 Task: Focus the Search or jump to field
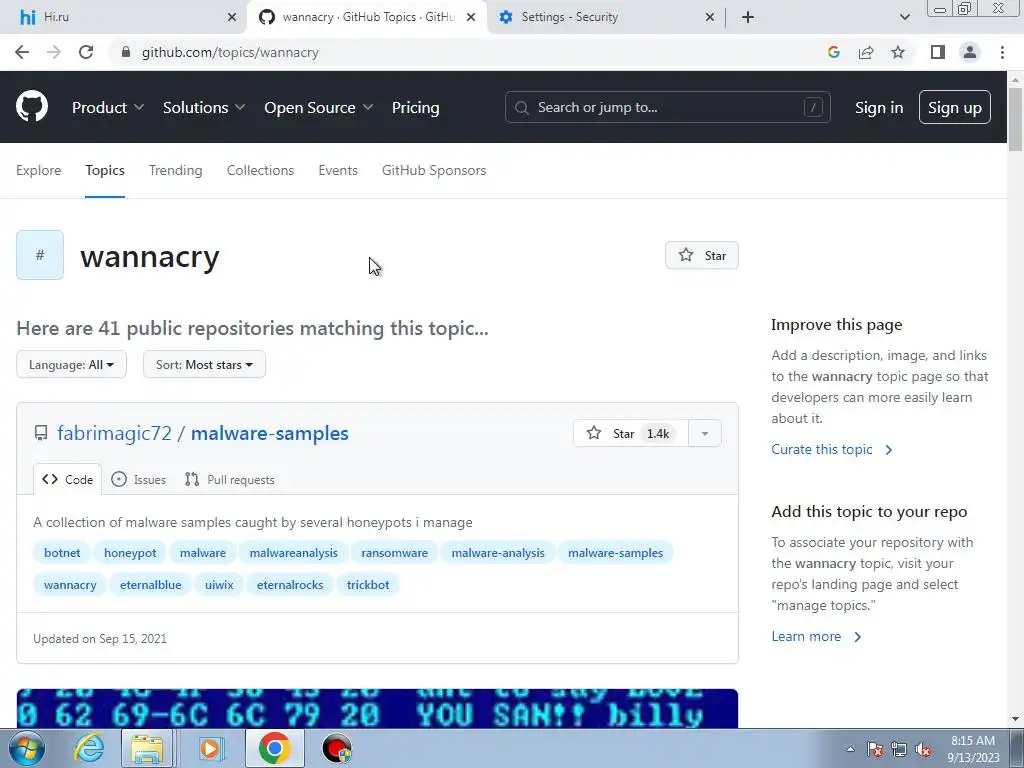point(667,107)
